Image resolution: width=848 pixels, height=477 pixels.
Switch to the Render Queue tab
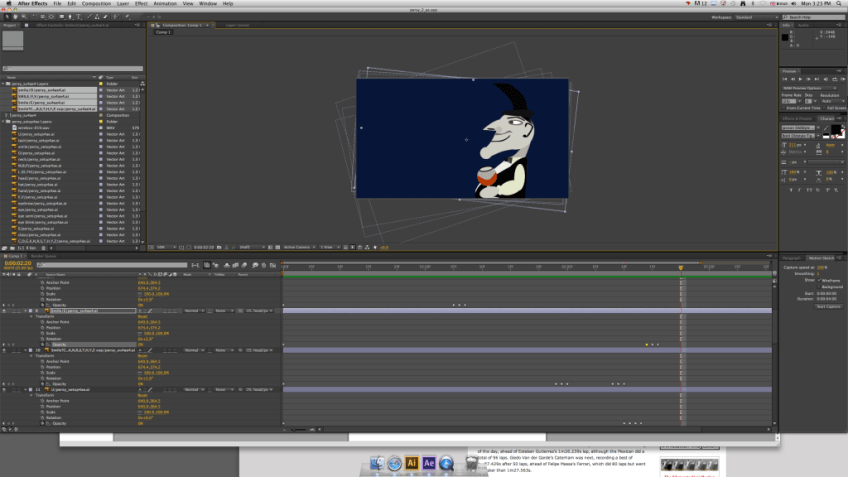point(44,256)
